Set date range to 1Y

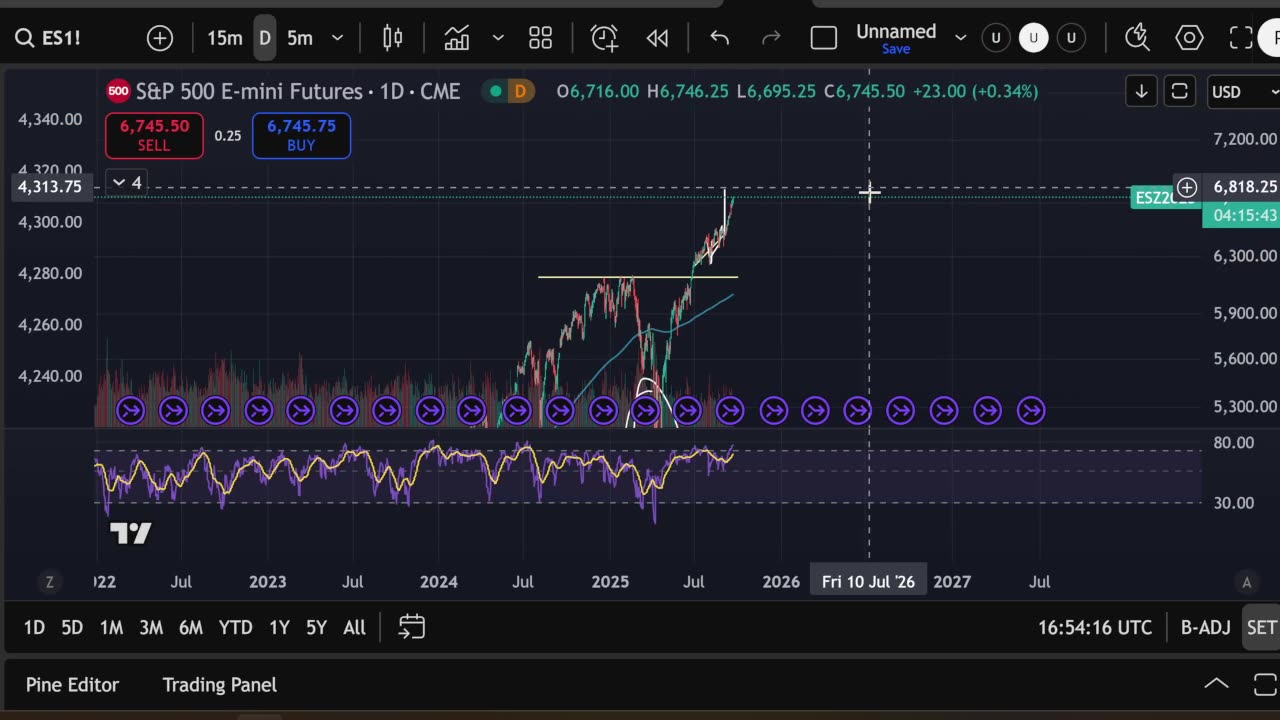pyautogui.click(x=279, y=627)
